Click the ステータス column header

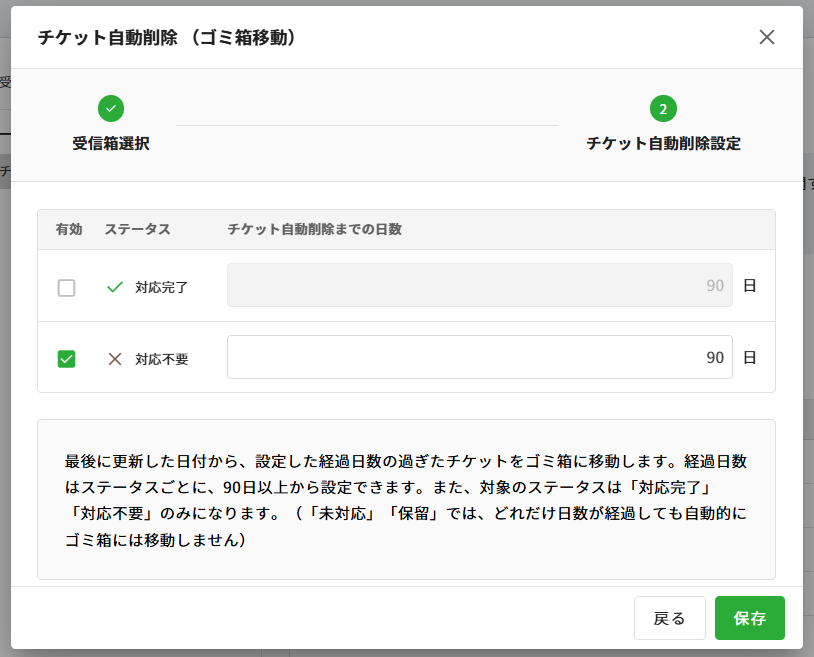click(137, 229)
